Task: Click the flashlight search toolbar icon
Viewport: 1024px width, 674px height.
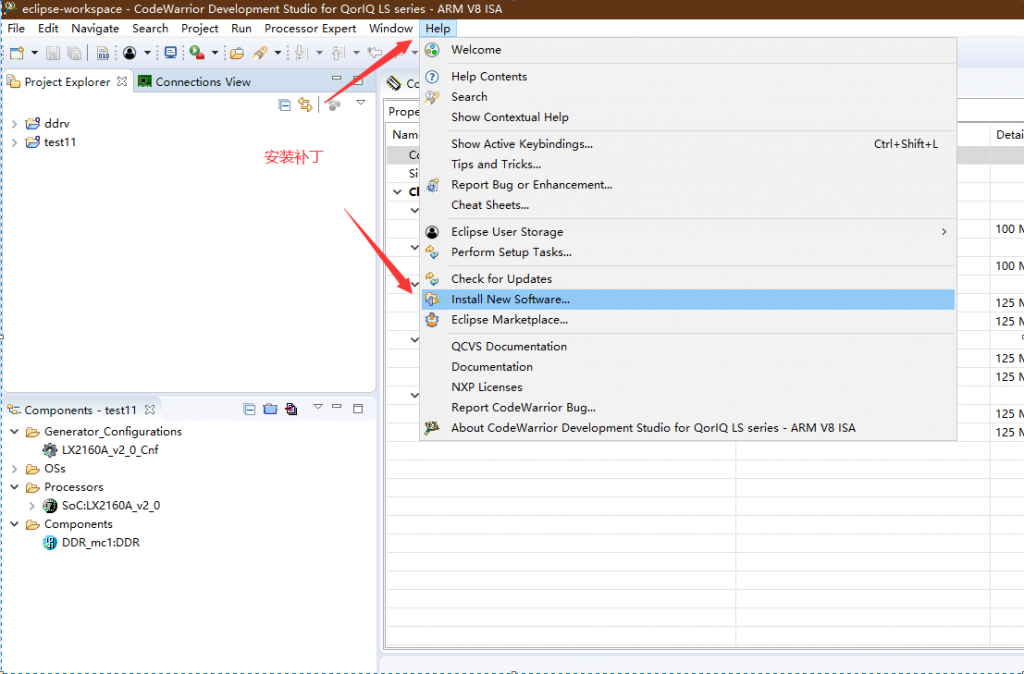Action: (x=261, y=53)
